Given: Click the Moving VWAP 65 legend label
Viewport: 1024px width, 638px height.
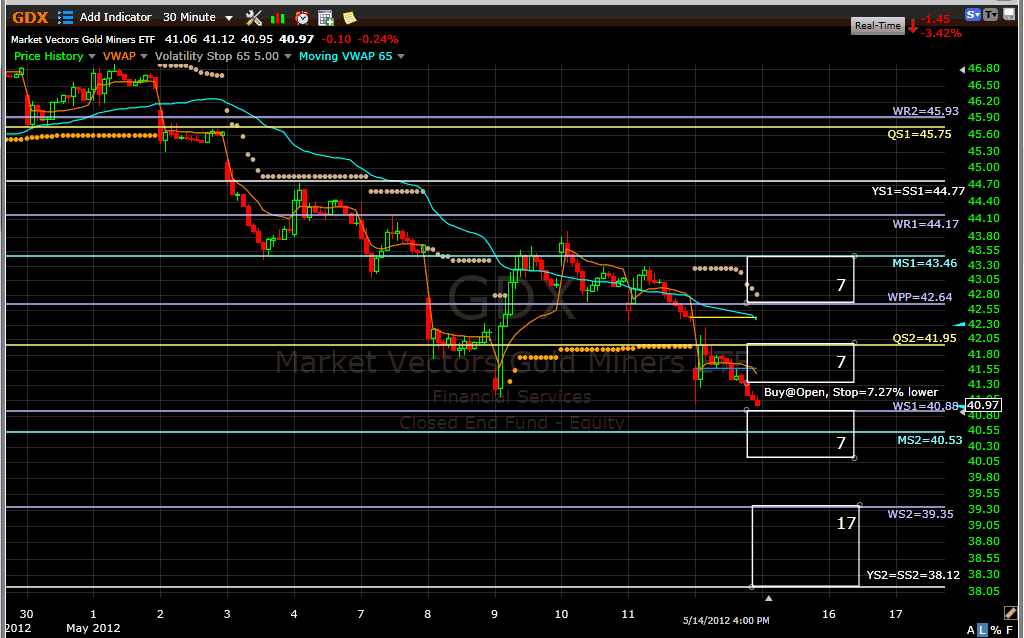Looking at the screenshot, I should 345,56.
